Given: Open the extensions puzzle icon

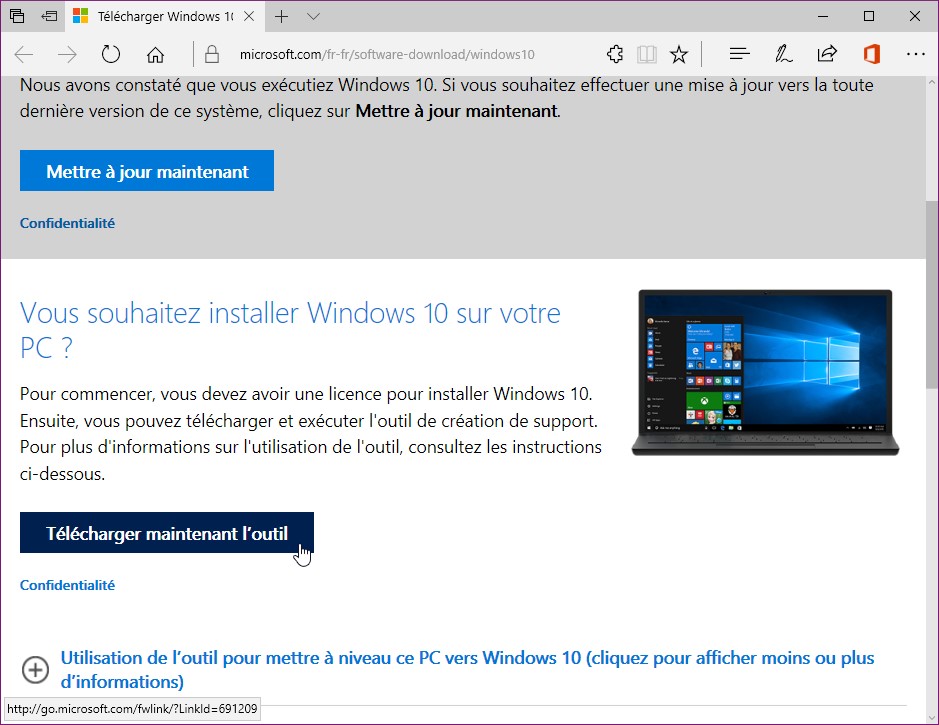Looking at the screenshot, I should (x=615, y=54).
